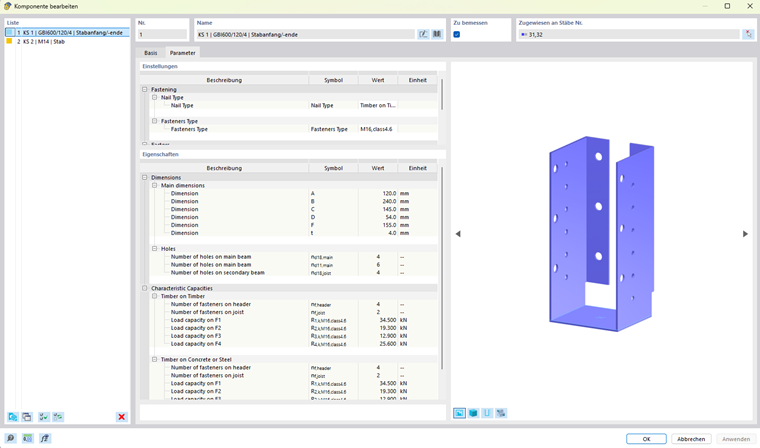Click the Zugewiesen an Stäbe Nr. field

[x=629, y=34]
